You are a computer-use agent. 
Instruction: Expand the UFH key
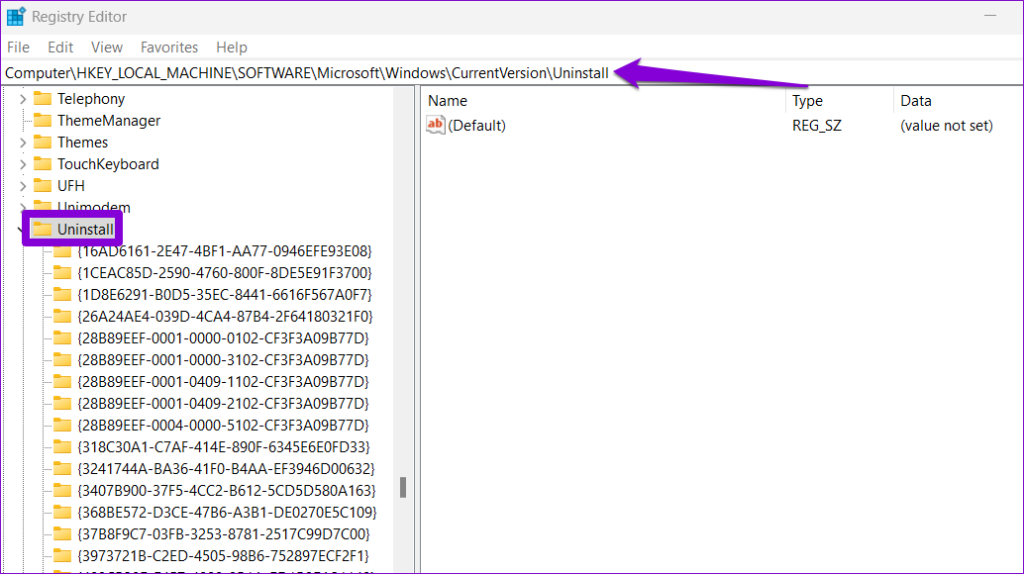click(23, 186)
